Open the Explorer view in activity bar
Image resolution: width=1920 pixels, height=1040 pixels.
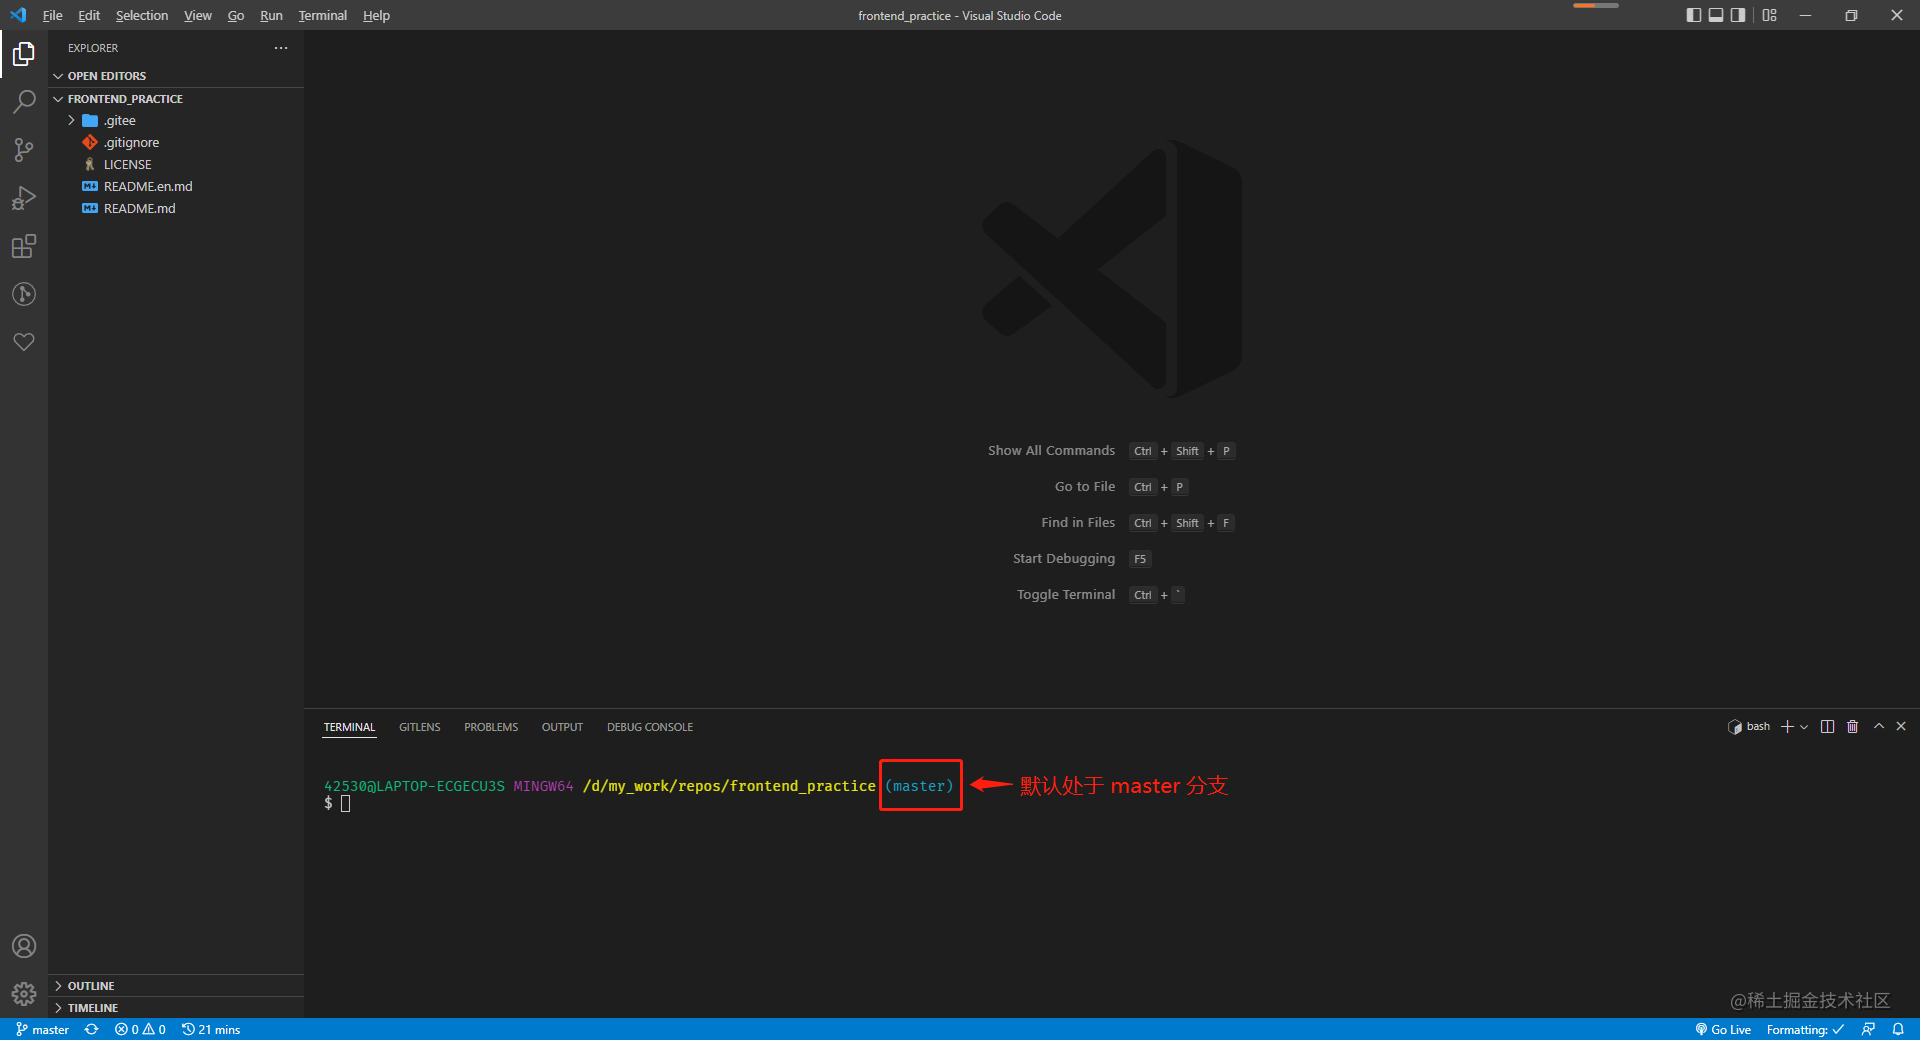pyautogui.click(x=24, y=54)
